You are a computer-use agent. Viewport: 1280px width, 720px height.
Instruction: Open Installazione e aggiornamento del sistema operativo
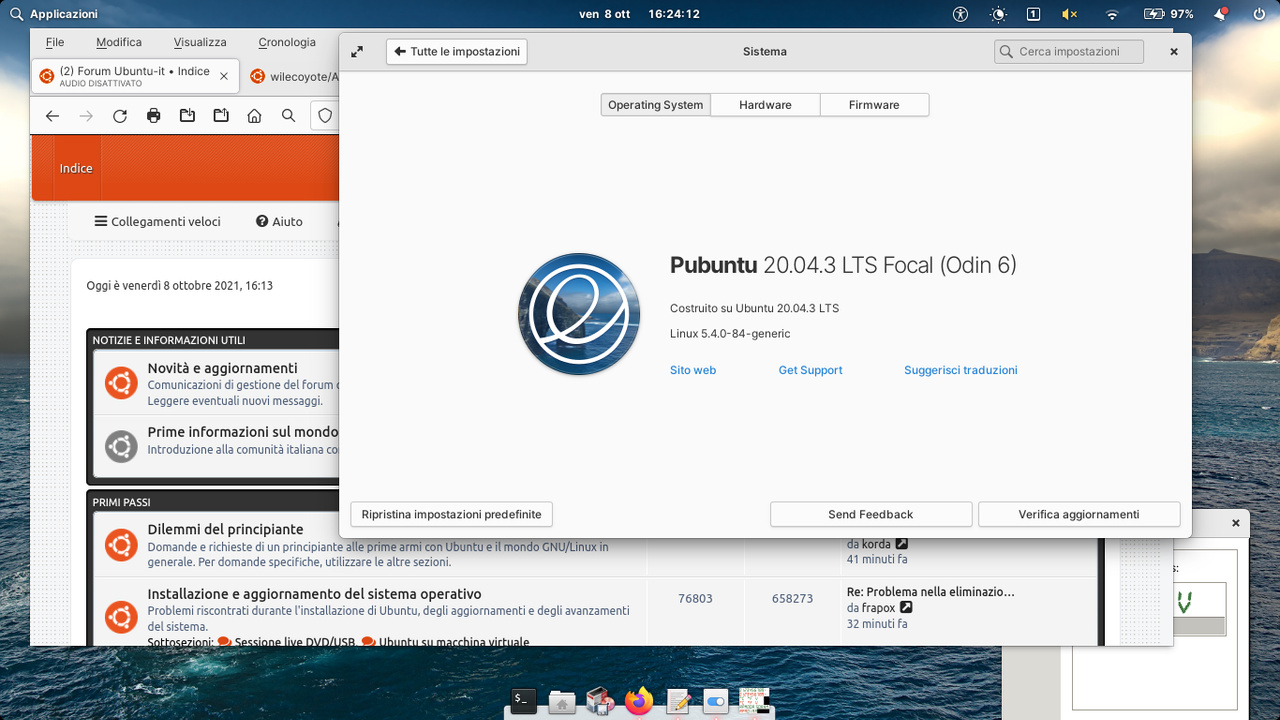click(314, 594)
